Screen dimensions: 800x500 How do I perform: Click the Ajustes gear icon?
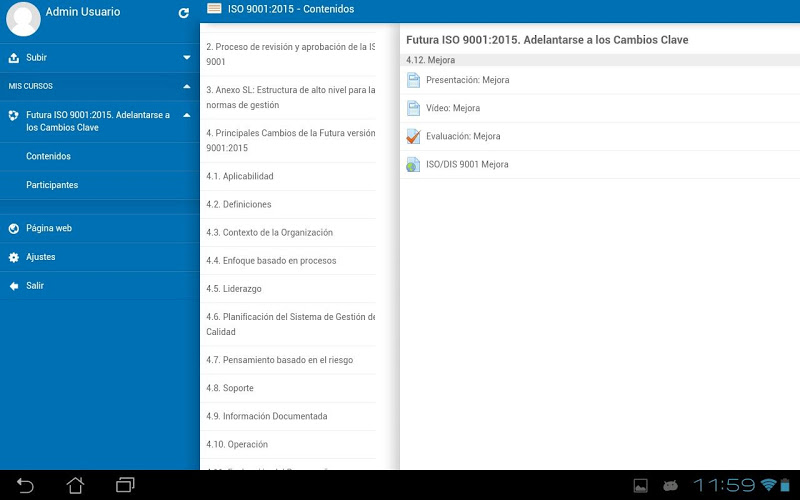[x=14, y=257]
